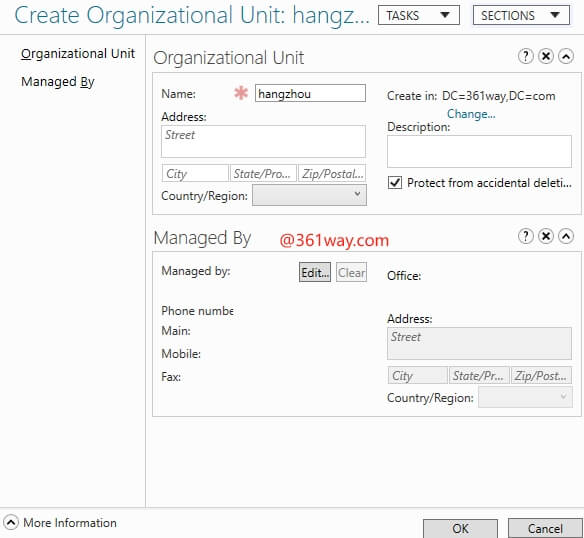
Task: Open the TASKS dropdown menu
Action: pos(419,16)
